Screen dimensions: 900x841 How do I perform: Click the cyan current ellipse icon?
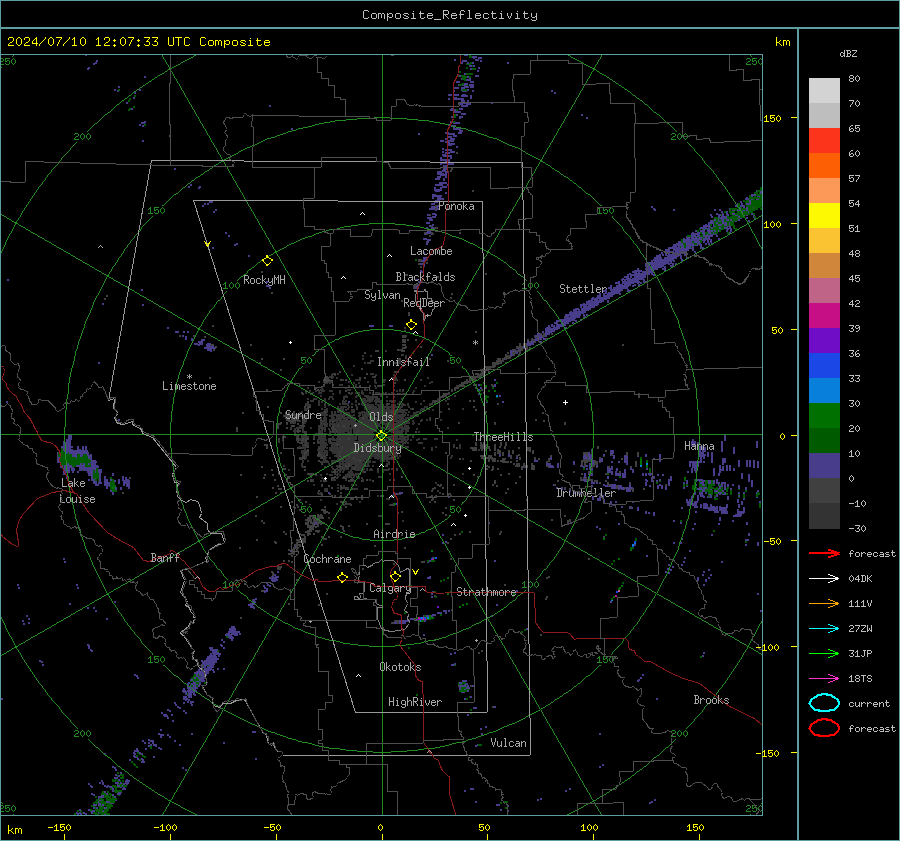[x=824, y=703]
